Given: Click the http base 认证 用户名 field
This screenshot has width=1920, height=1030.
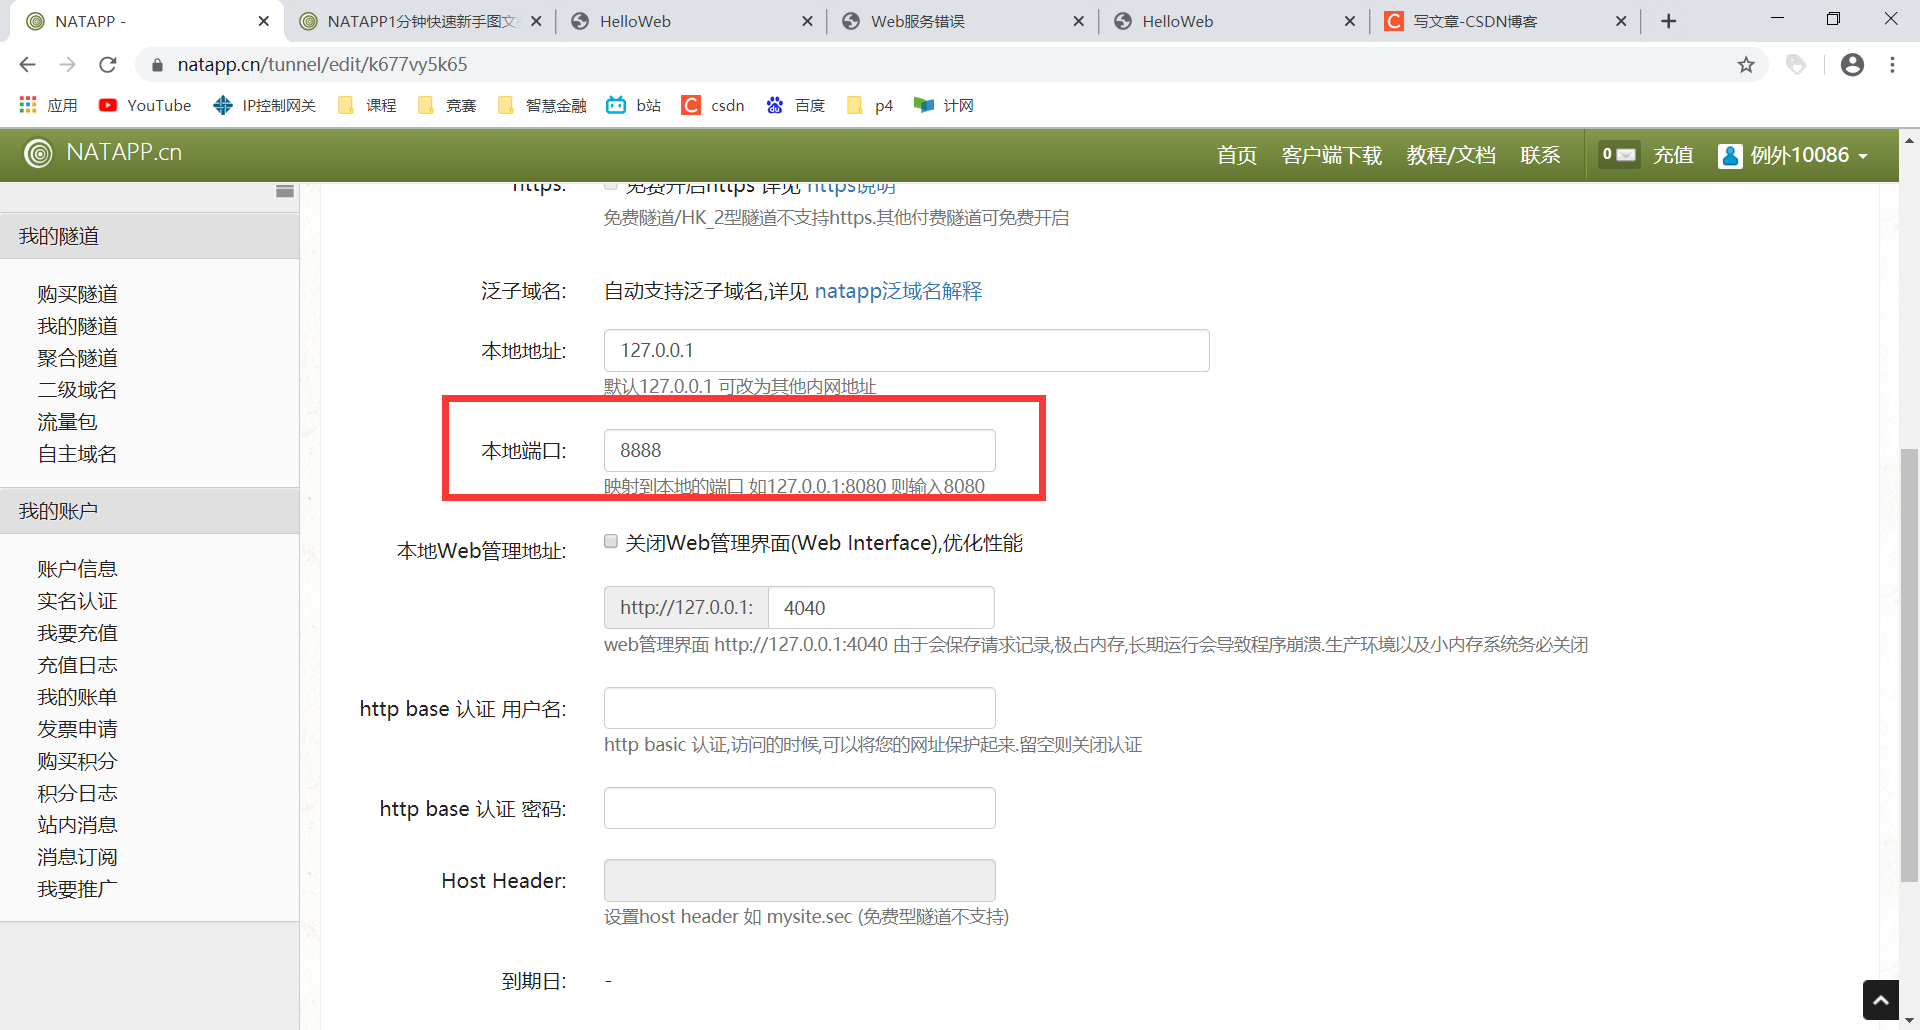Looking at the screenshot, I should click(799, 708).
